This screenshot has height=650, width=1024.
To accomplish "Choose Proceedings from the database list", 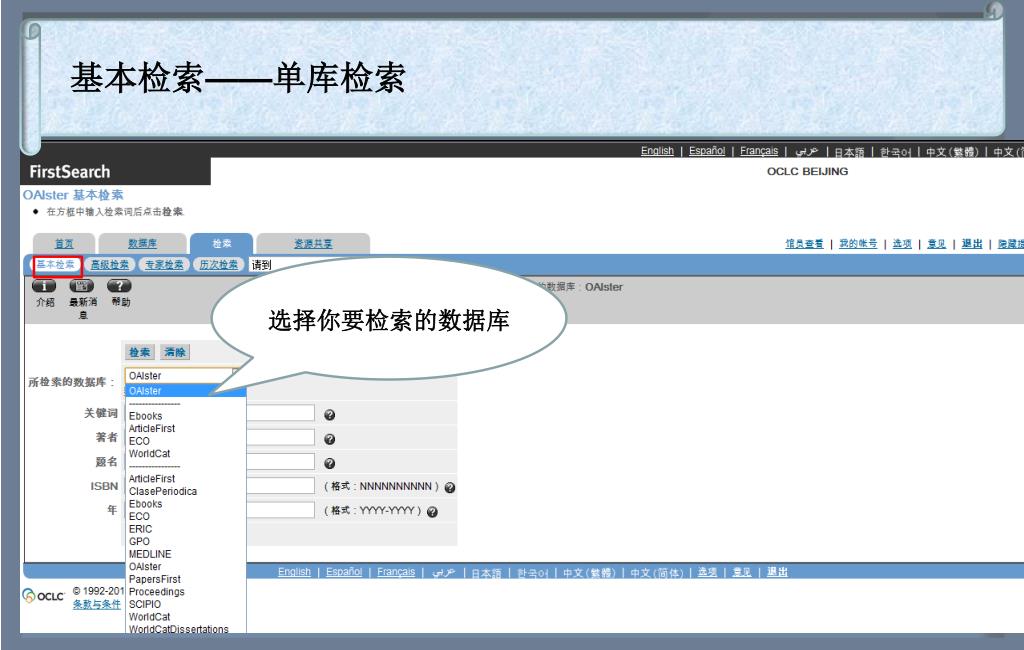I will tap(157, 592).
